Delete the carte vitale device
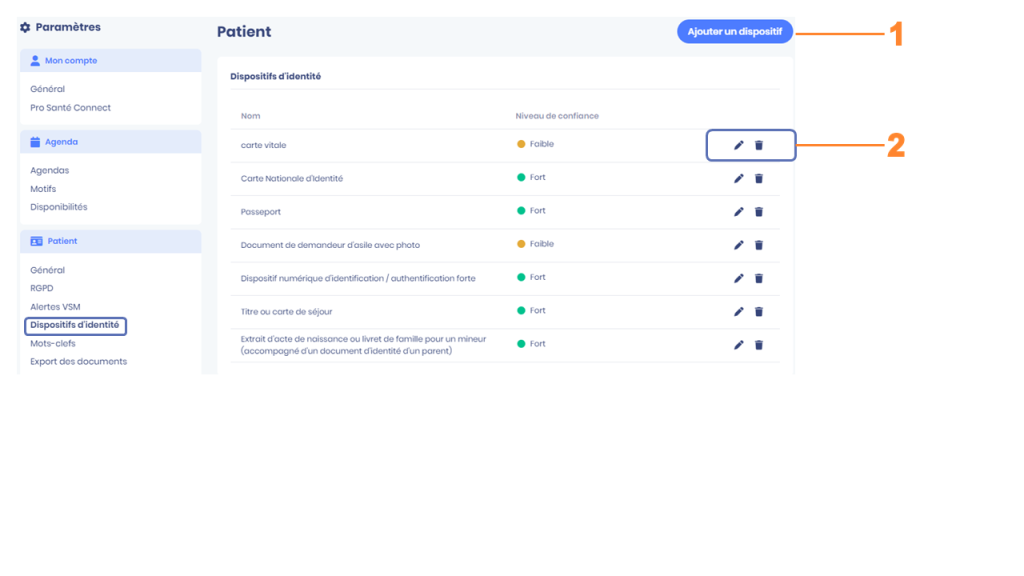Image resolution: width=1024 pixels, height=576 pixels. click(759, 145)
